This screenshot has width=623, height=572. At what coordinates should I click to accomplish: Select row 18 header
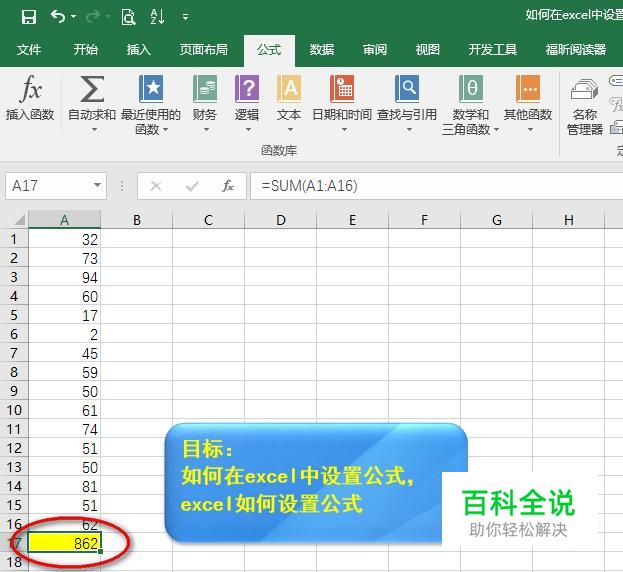point(14,562)
